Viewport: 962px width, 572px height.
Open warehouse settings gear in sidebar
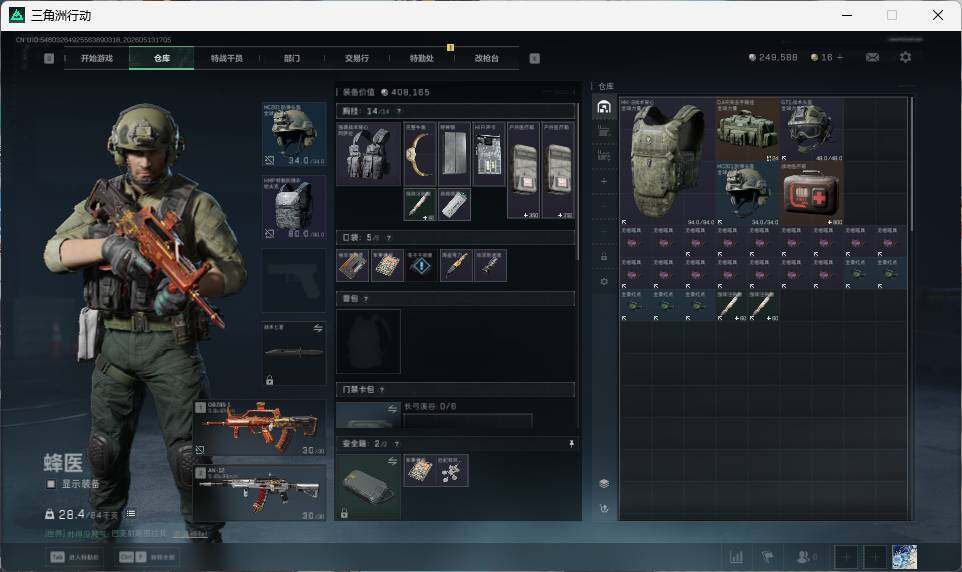click(x=604, y=281)
